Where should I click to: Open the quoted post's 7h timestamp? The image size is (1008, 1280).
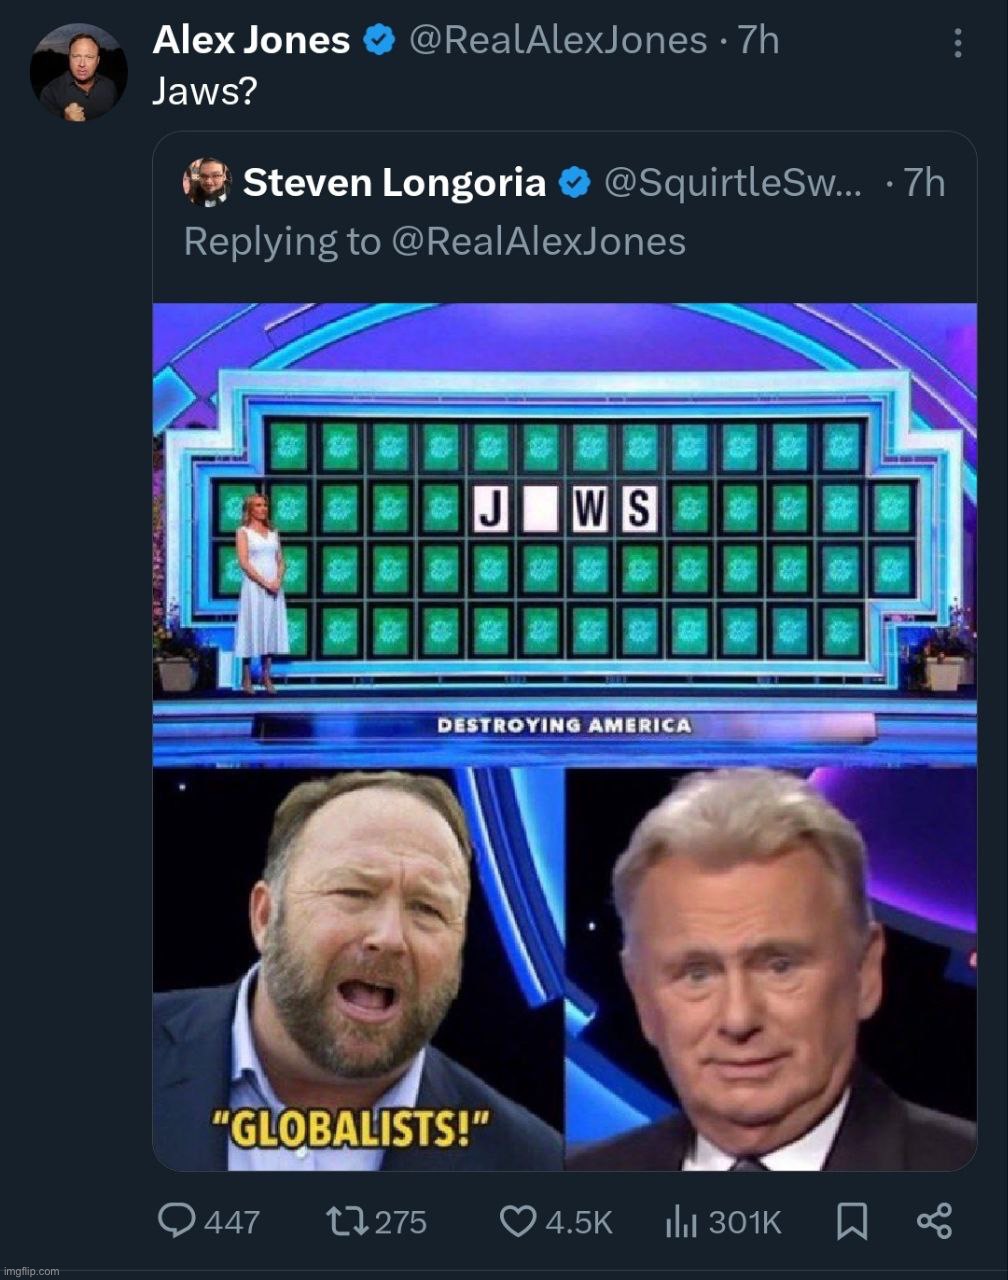click(x=924, y=183)
